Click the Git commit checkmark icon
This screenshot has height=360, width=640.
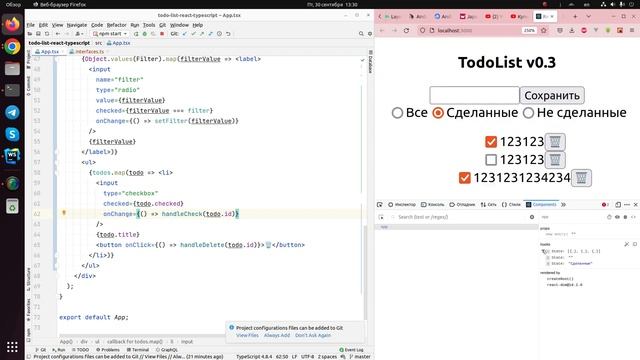tap(193, 34)
